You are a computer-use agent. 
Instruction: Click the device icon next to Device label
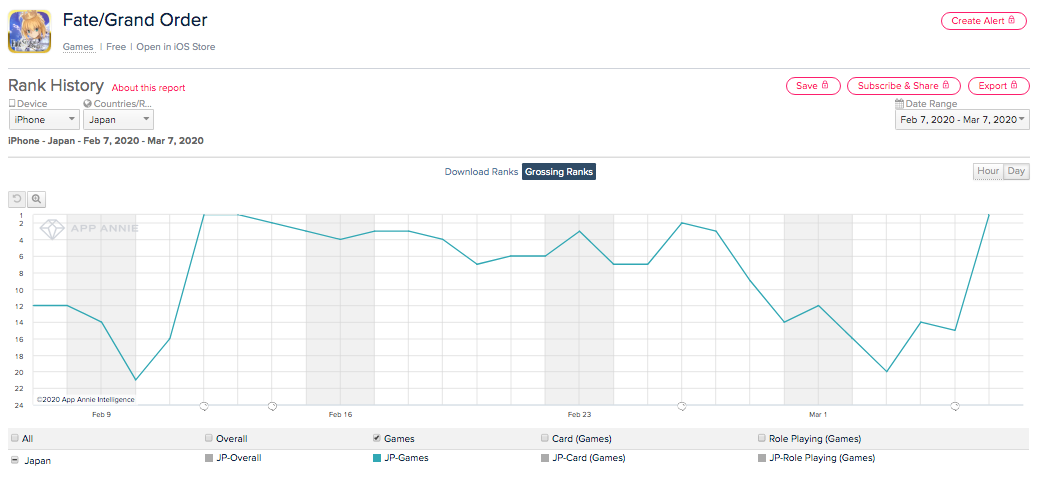[11, 104]
